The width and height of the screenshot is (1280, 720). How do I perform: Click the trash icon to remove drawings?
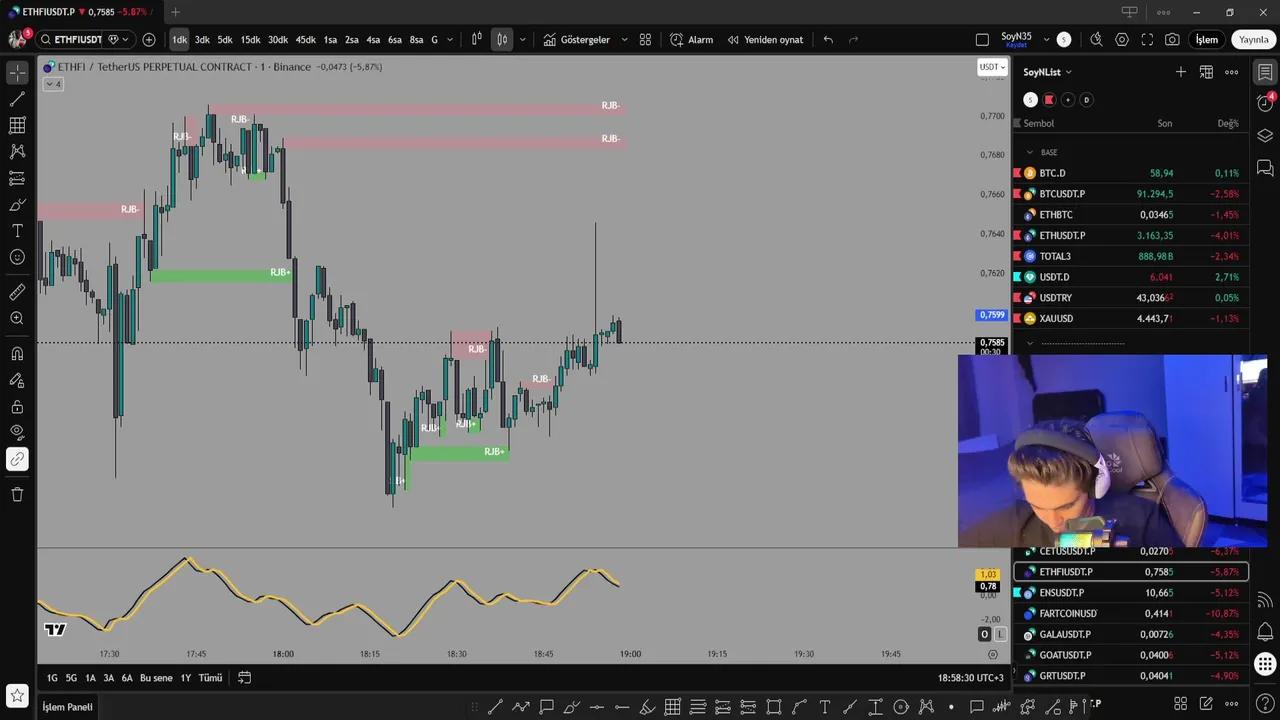pos(17,494)
